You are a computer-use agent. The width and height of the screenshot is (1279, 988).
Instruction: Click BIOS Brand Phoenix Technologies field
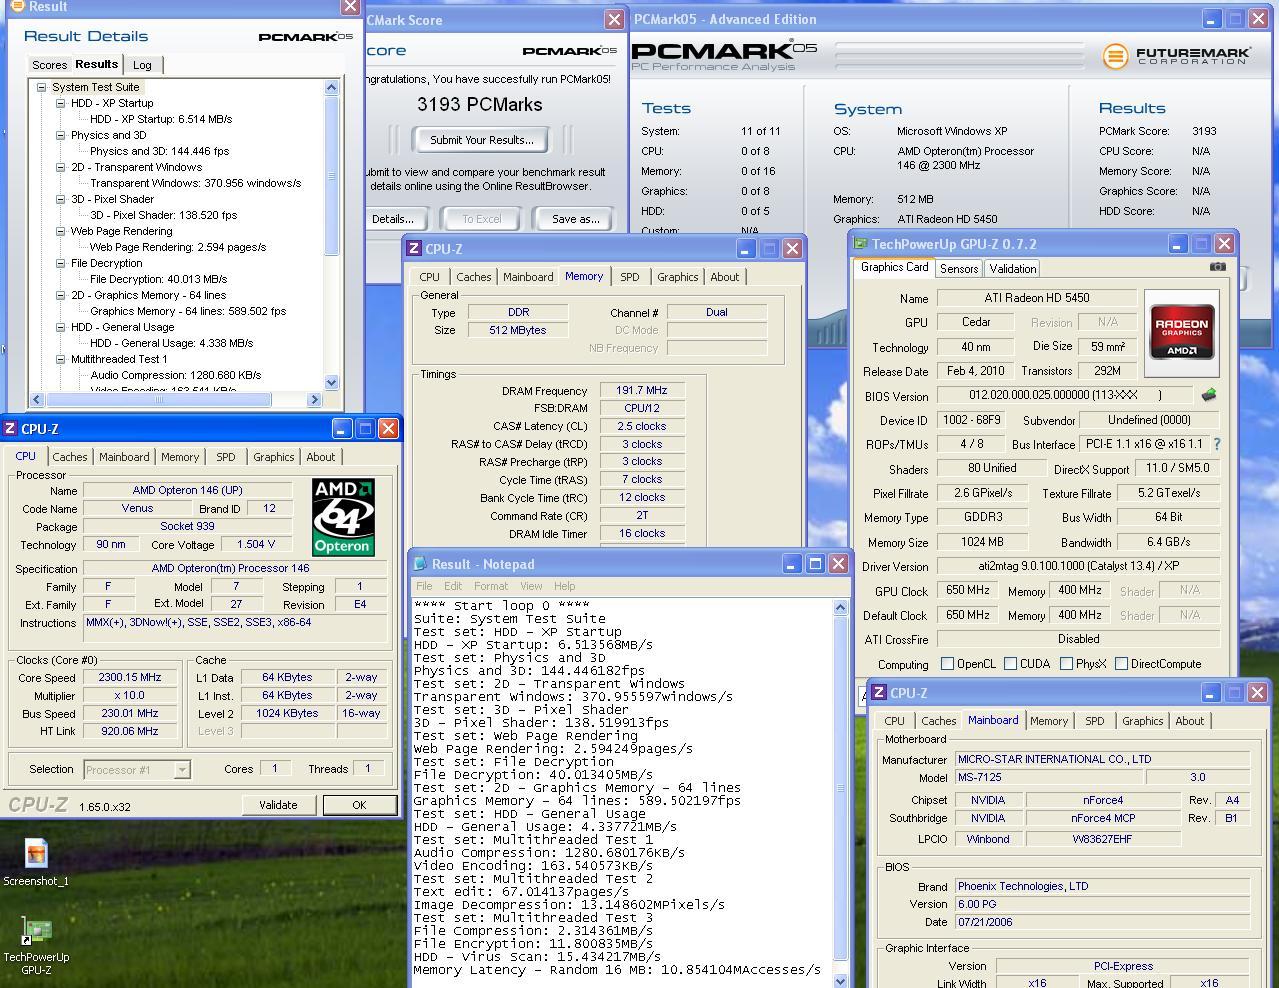[1102, 886]
